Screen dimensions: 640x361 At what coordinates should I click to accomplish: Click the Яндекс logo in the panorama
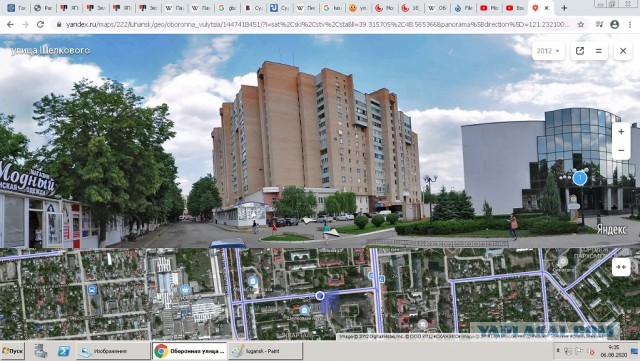(612, 230)
